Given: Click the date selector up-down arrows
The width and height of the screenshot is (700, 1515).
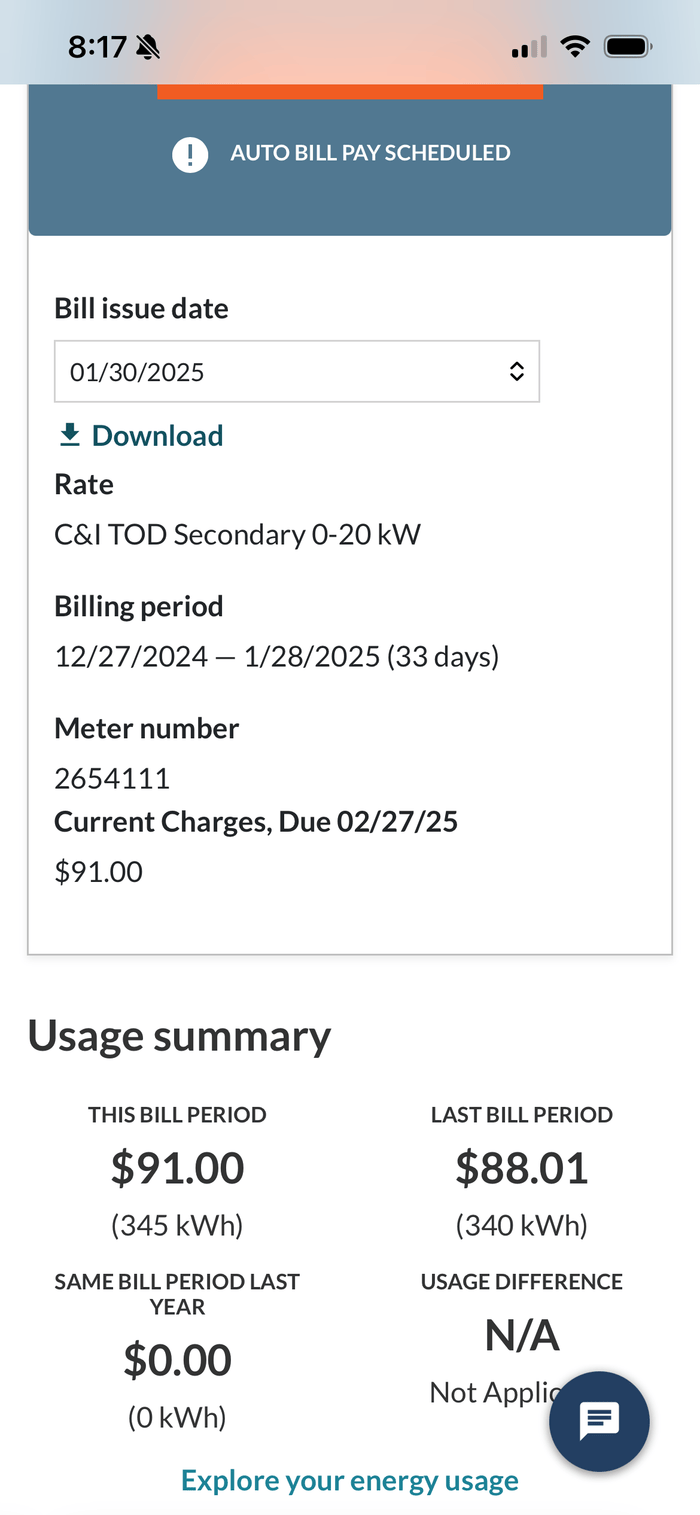Looking at the screenshot, I should click(x=516, y=372).
